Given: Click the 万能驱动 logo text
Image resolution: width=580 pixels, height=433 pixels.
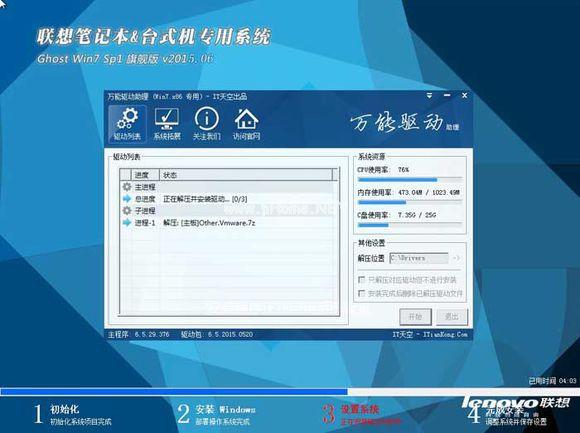Looking at the screenshot, I should (397, 123).
